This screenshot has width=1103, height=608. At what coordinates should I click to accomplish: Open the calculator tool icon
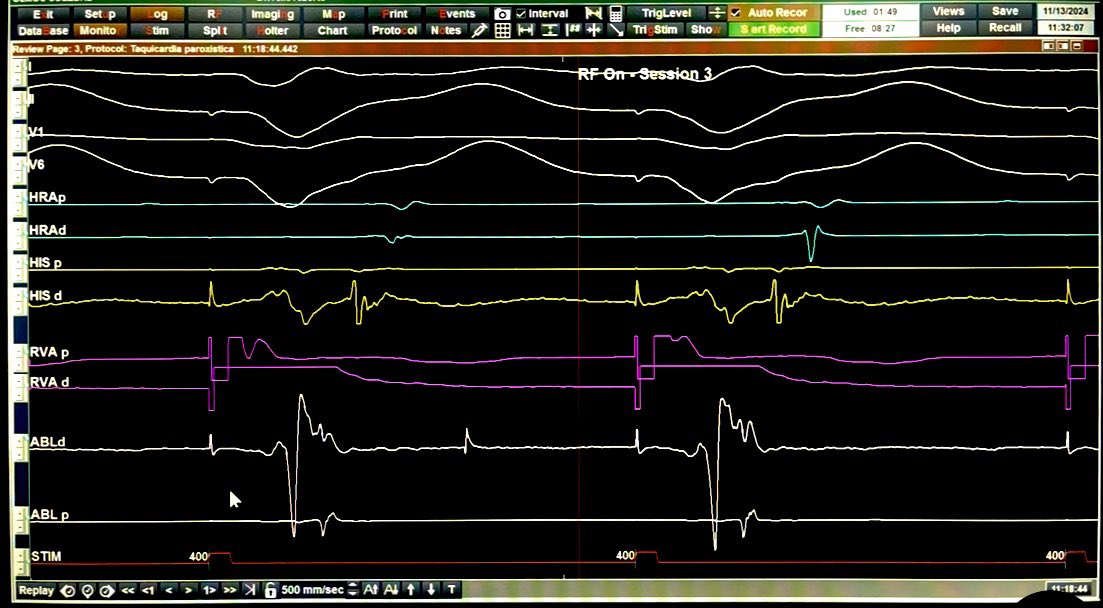[616, 12]
